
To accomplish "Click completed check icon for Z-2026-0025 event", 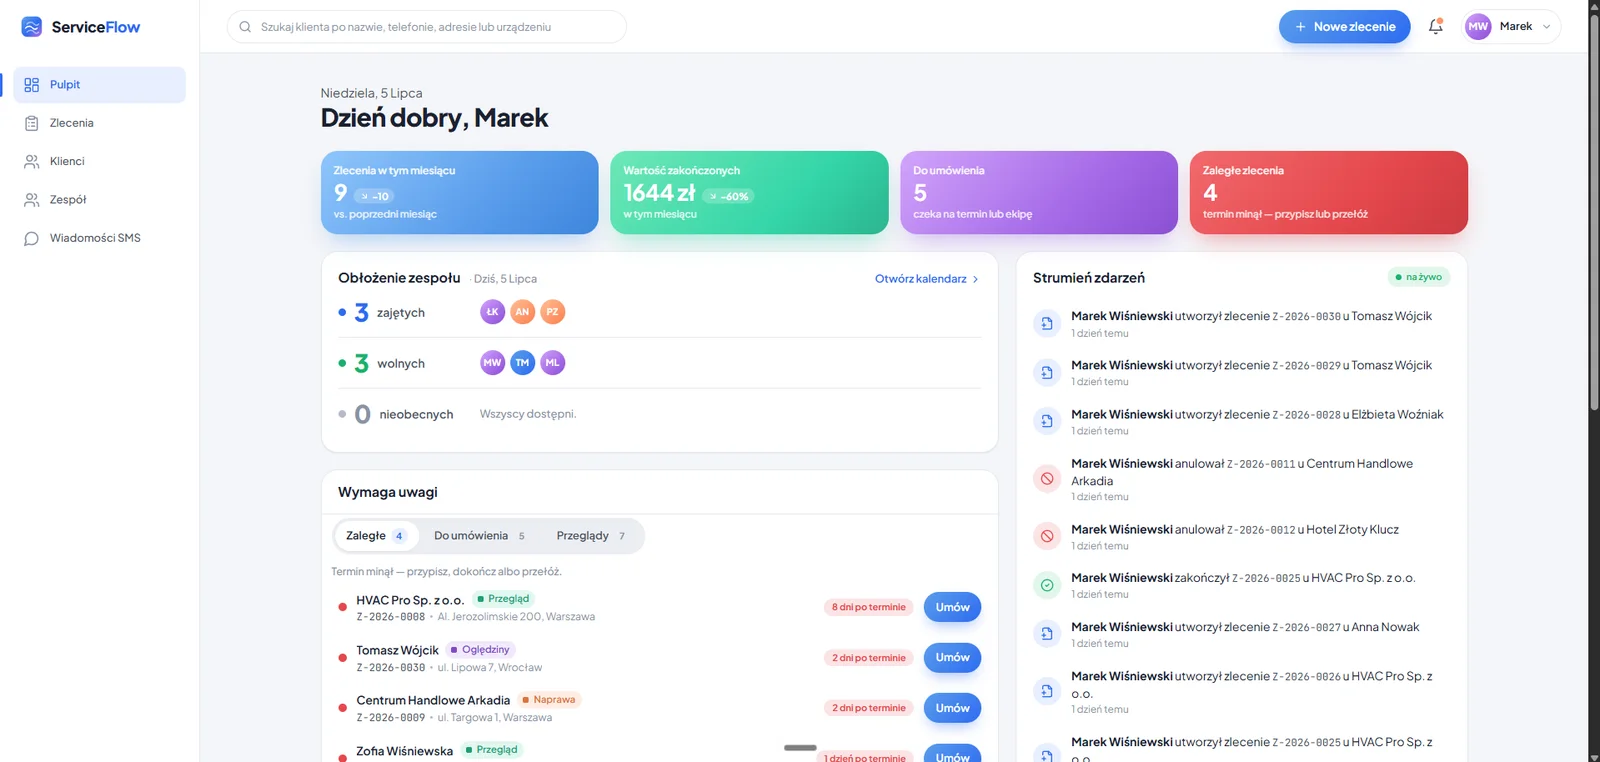I will (1047, 586).
